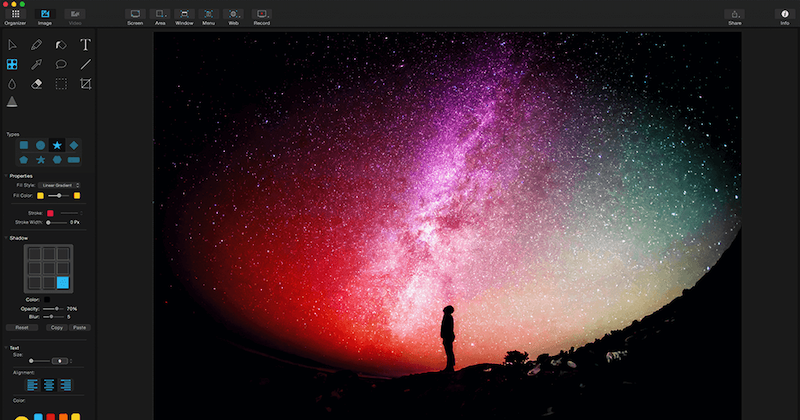The image size is (800, 420).
Task: Adjust the shadow Blur slider
Action: pos(53,317)
